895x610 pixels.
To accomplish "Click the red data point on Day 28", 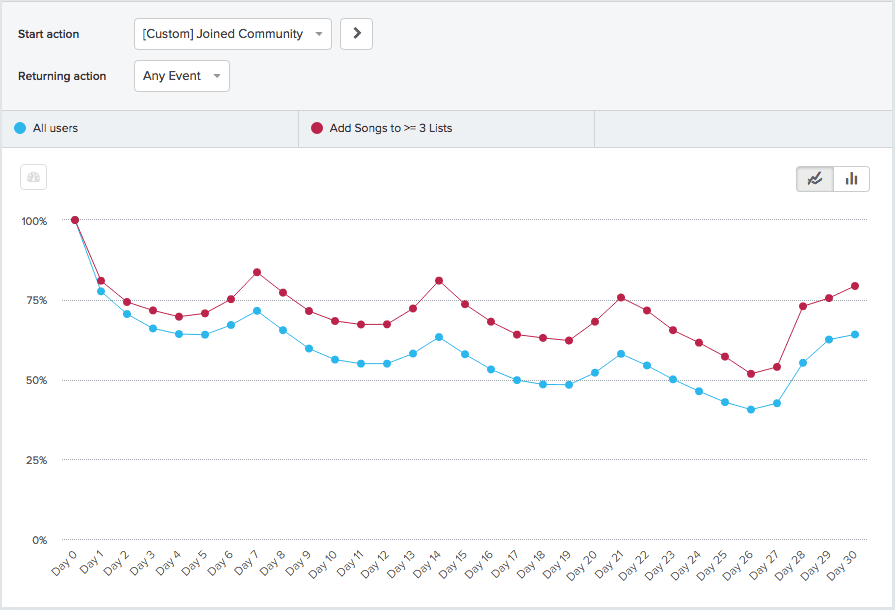I will 803,306.
